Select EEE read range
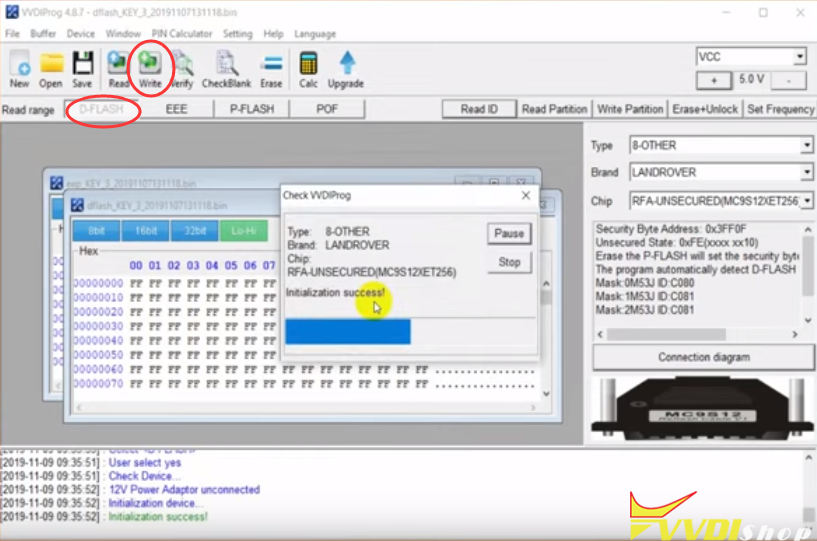The width and height of the screenshot is (817, 541). click(176, 109)
